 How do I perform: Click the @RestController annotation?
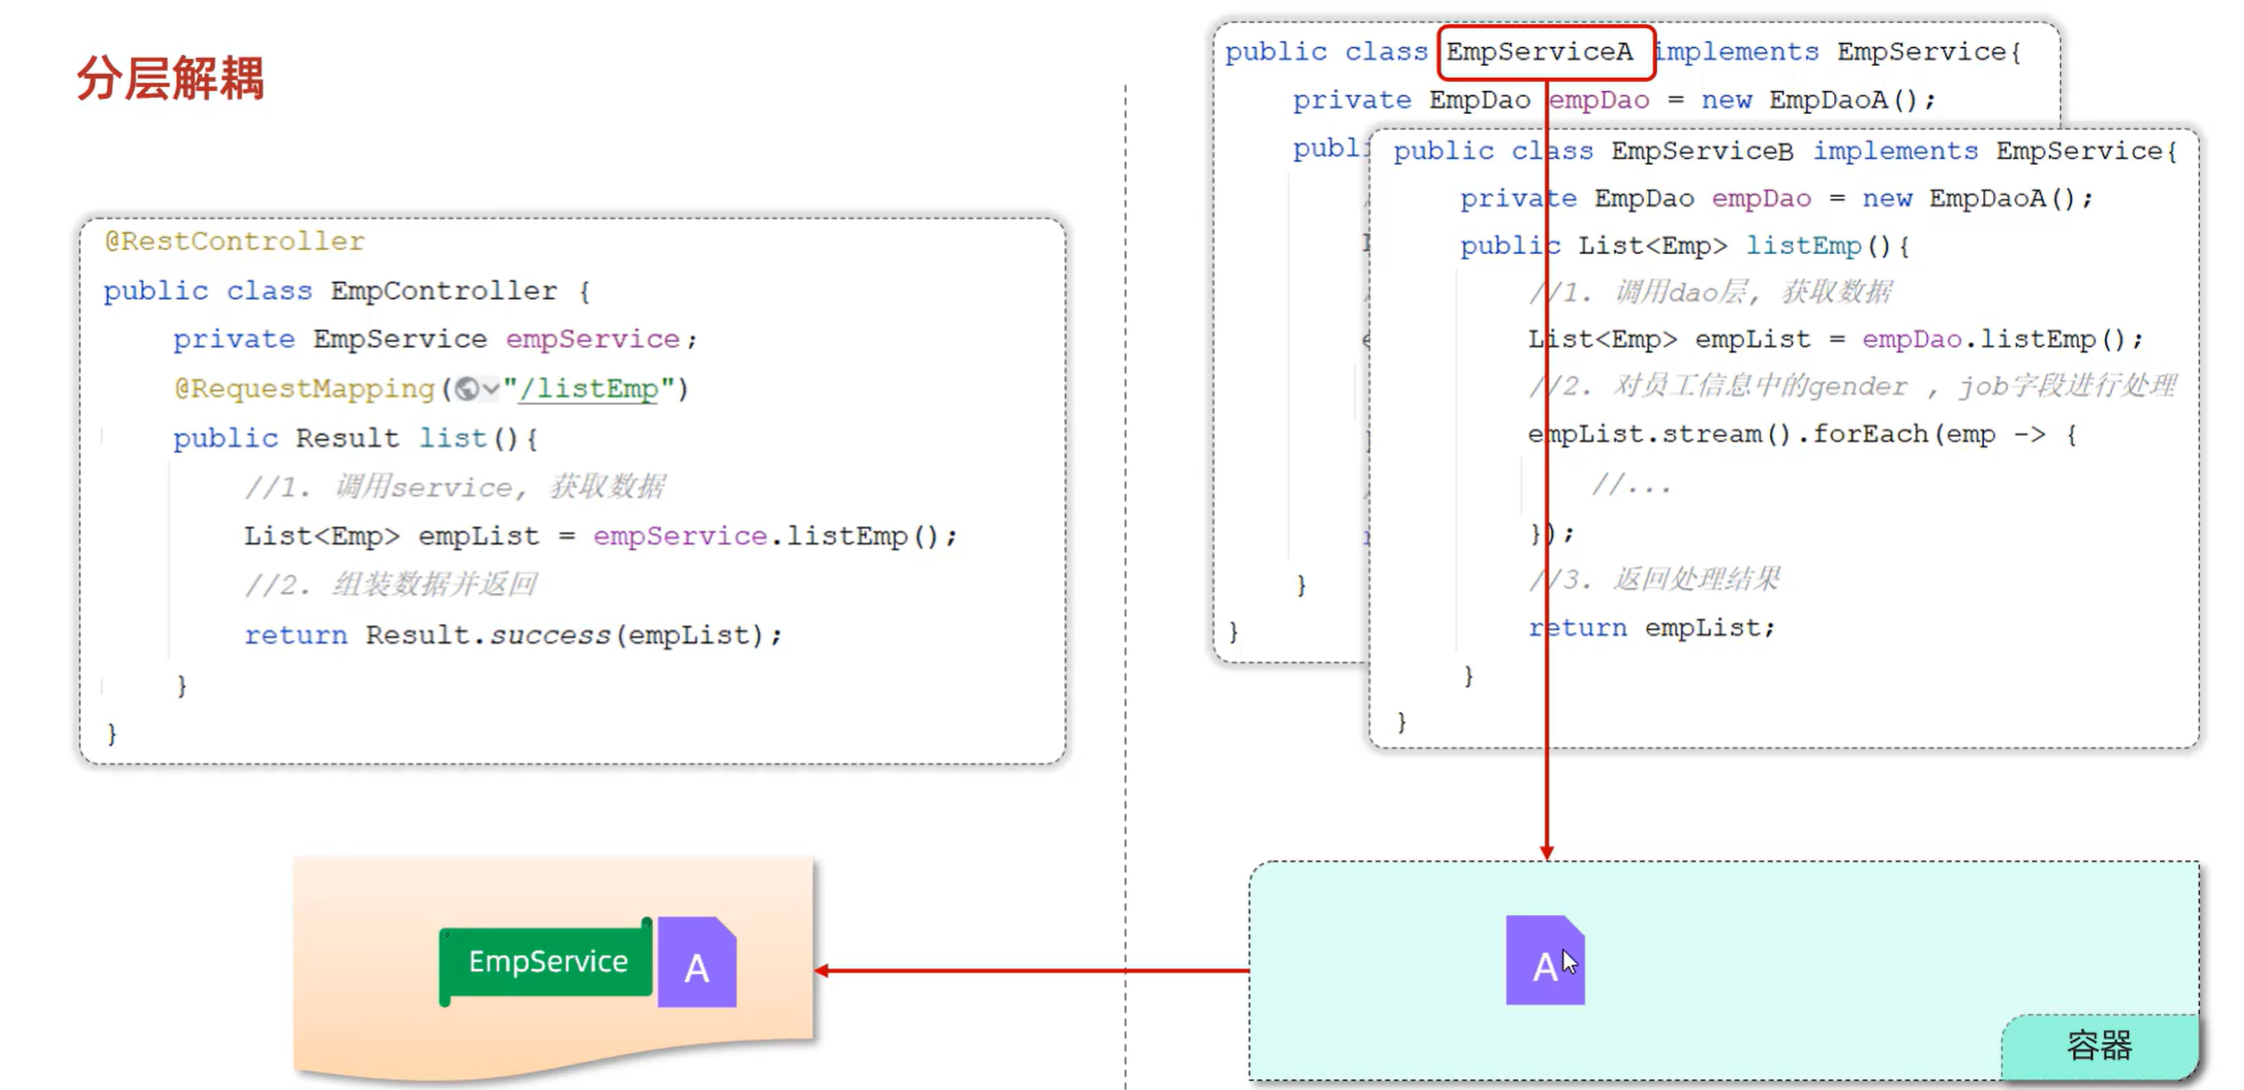click(x=235, y=241)
